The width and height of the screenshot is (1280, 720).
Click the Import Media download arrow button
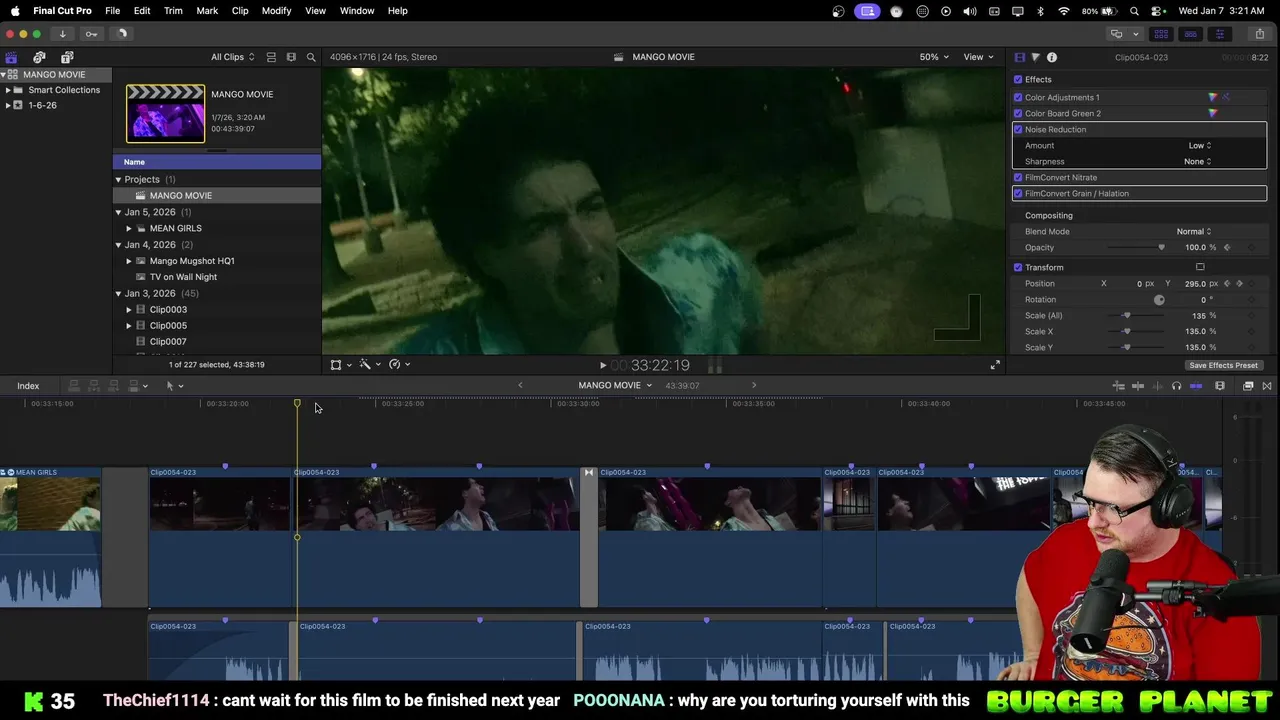point(62,34)
